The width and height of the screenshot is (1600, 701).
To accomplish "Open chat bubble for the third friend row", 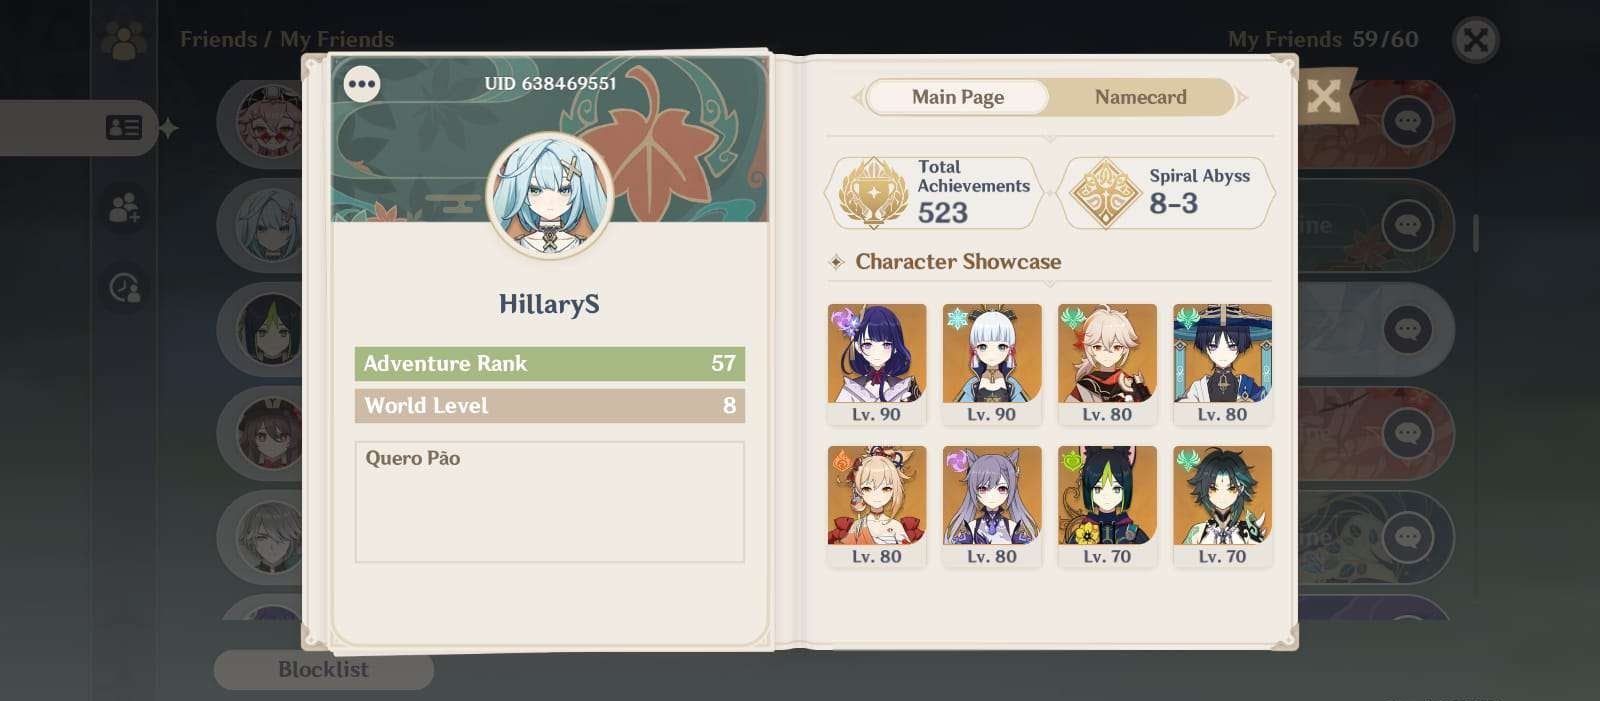I will (1407, 329).
